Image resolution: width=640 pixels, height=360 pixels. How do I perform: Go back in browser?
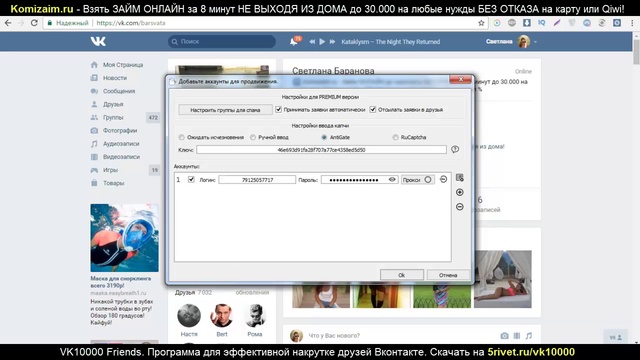pos(8,23)
